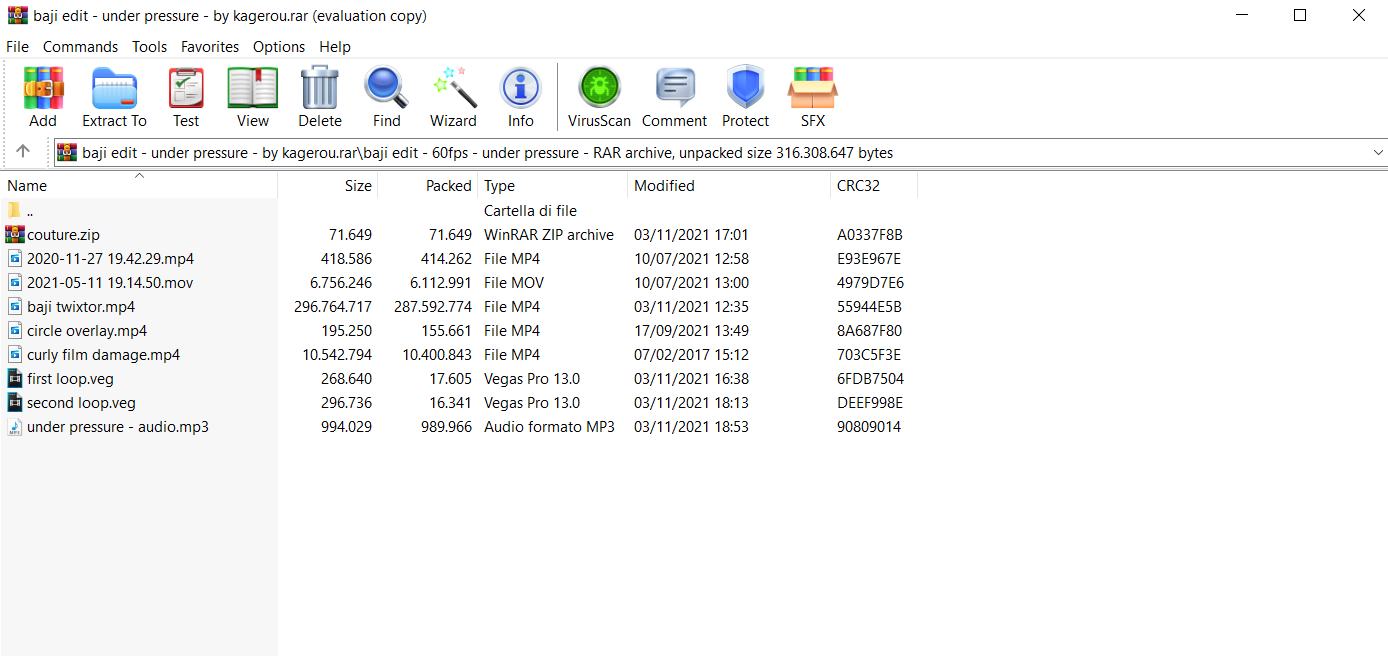The height and width of the screenshot is (656, 1388).
Task: Select the second loop.veg file name
Action: pyautogui.click(x=81, y=403)
